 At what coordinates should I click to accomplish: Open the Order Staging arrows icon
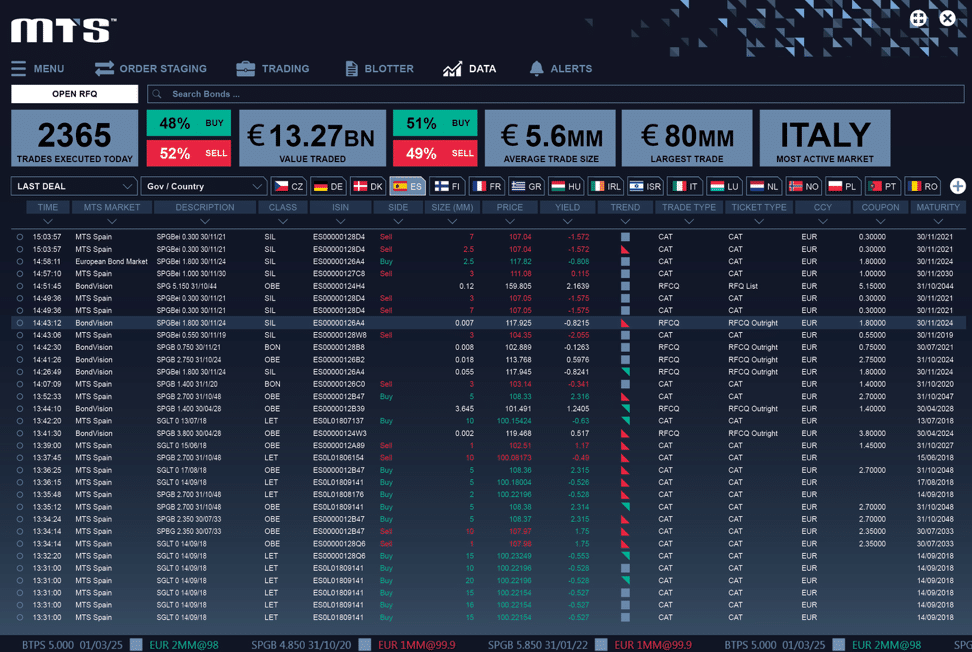[x=104, y=68]
